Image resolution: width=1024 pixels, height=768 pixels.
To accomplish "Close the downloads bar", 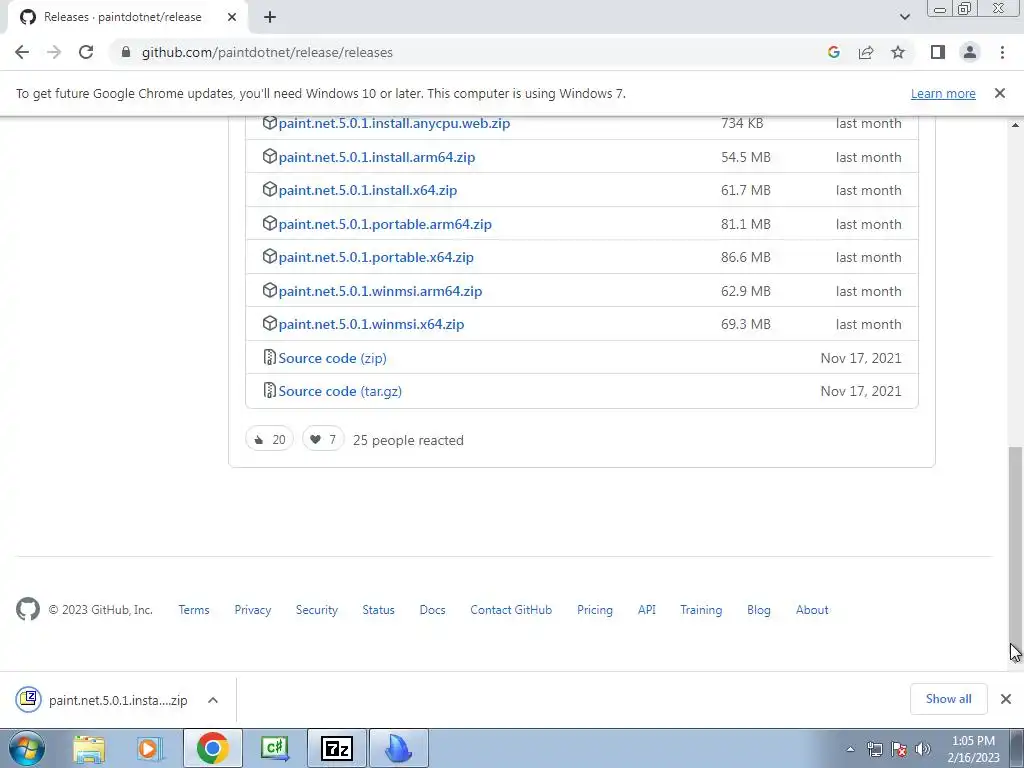I will pos(1006,699).
